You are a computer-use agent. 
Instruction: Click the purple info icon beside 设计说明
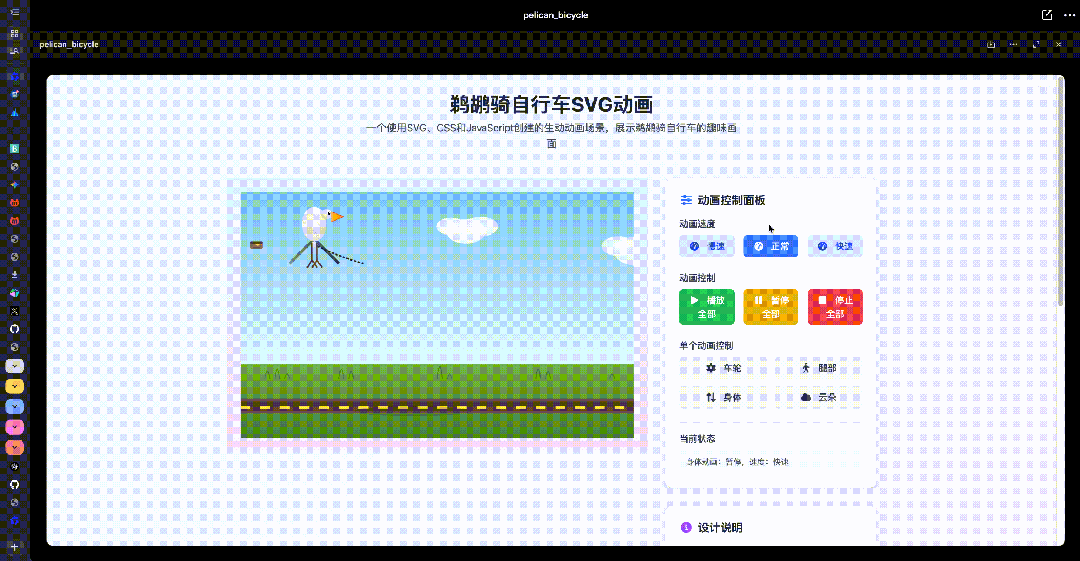[x=686, y=527]
